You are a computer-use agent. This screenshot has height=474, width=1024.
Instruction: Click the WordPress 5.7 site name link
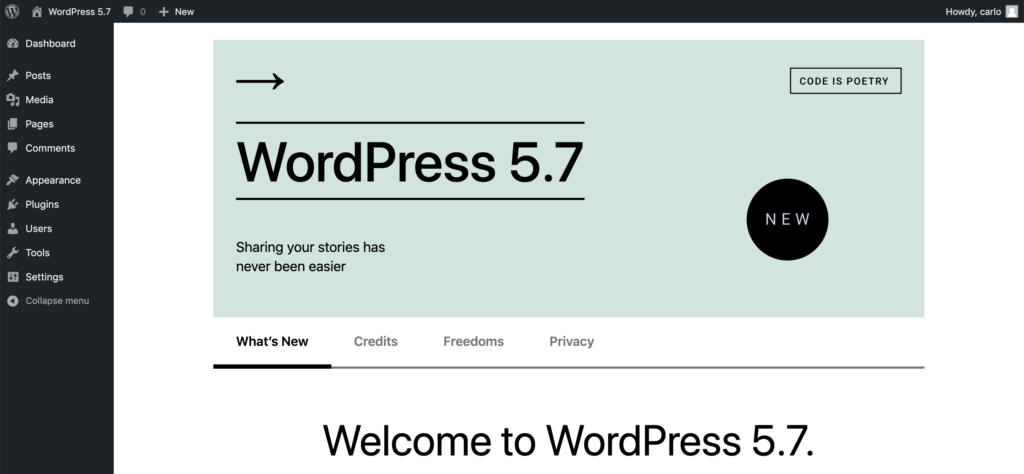coord(80,12)
